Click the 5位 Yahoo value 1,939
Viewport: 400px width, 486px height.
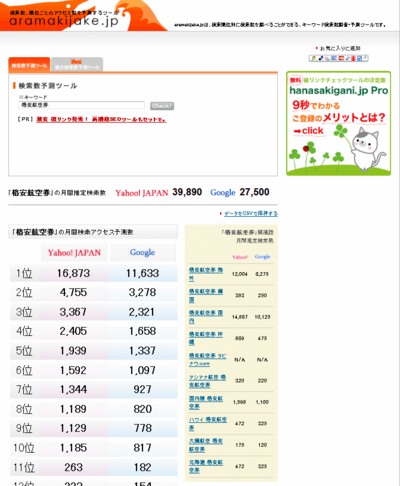[x=73, y=351]
